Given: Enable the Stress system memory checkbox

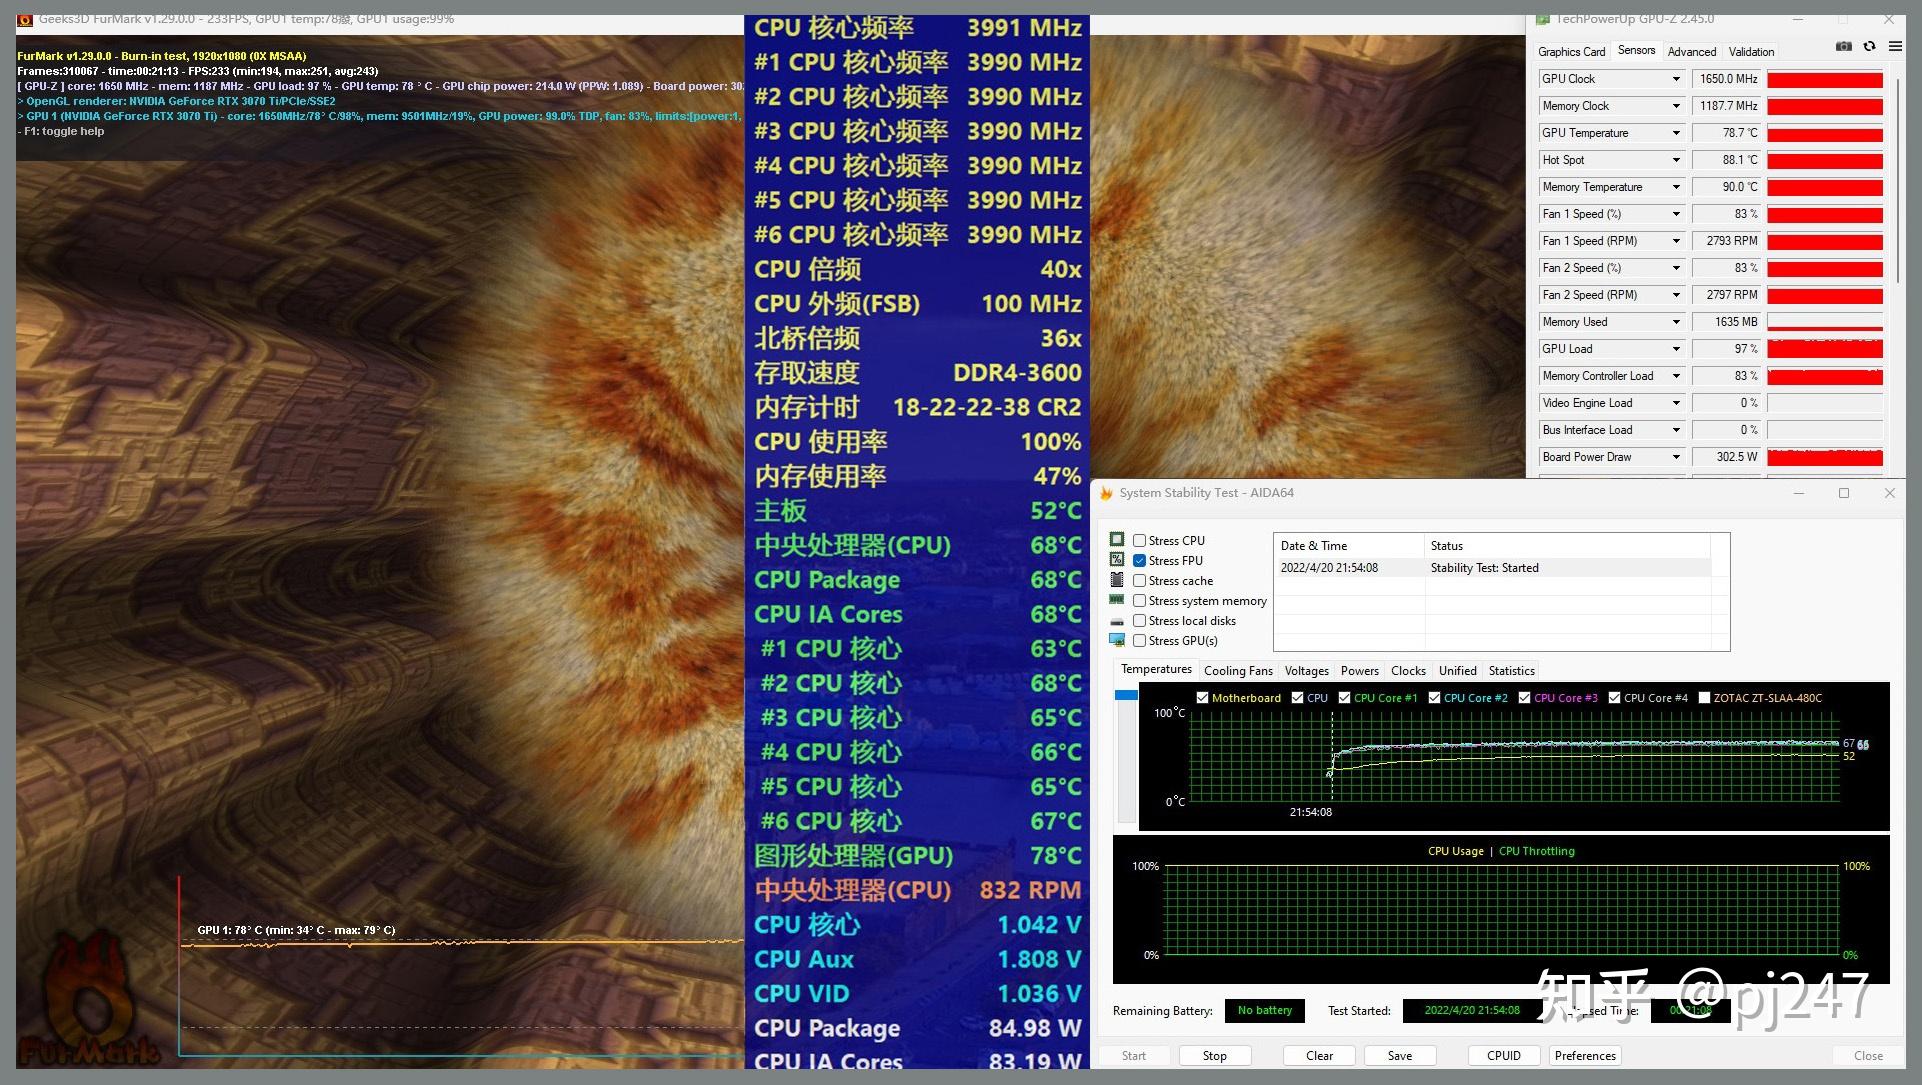Looking at the screenshot, I should 1139,600.
